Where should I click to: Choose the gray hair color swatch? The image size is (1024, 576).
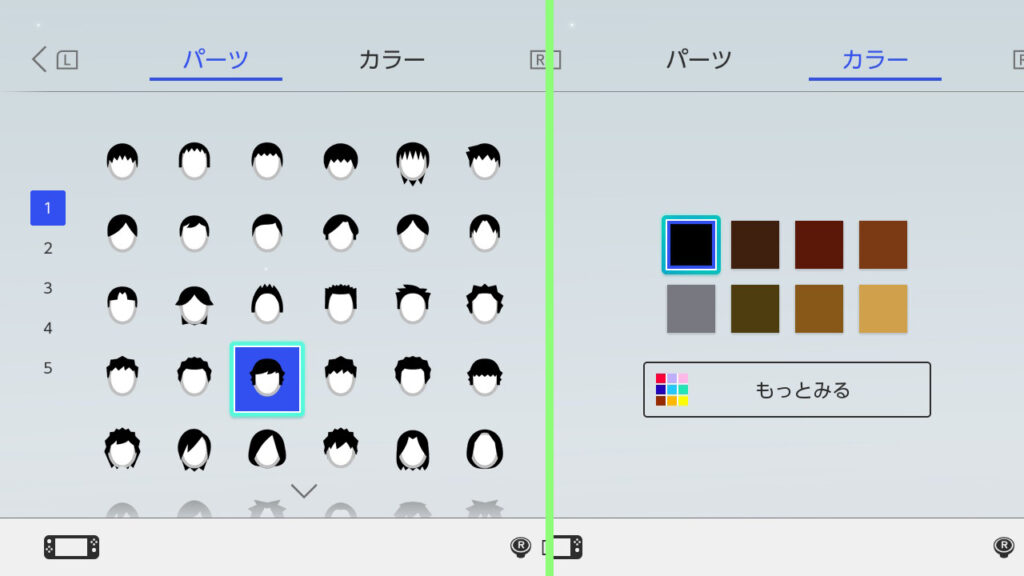(691, 308)
